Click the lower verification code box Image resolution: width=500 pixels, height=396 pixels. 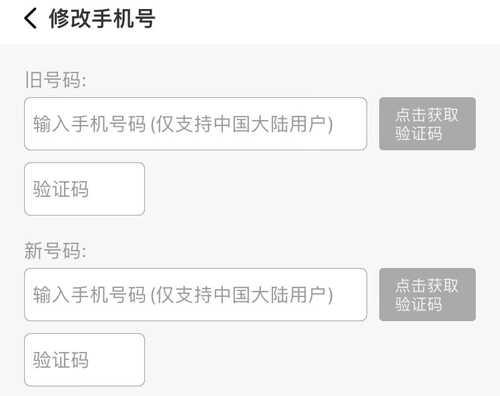pyautogui.click(x=84, y=360)
